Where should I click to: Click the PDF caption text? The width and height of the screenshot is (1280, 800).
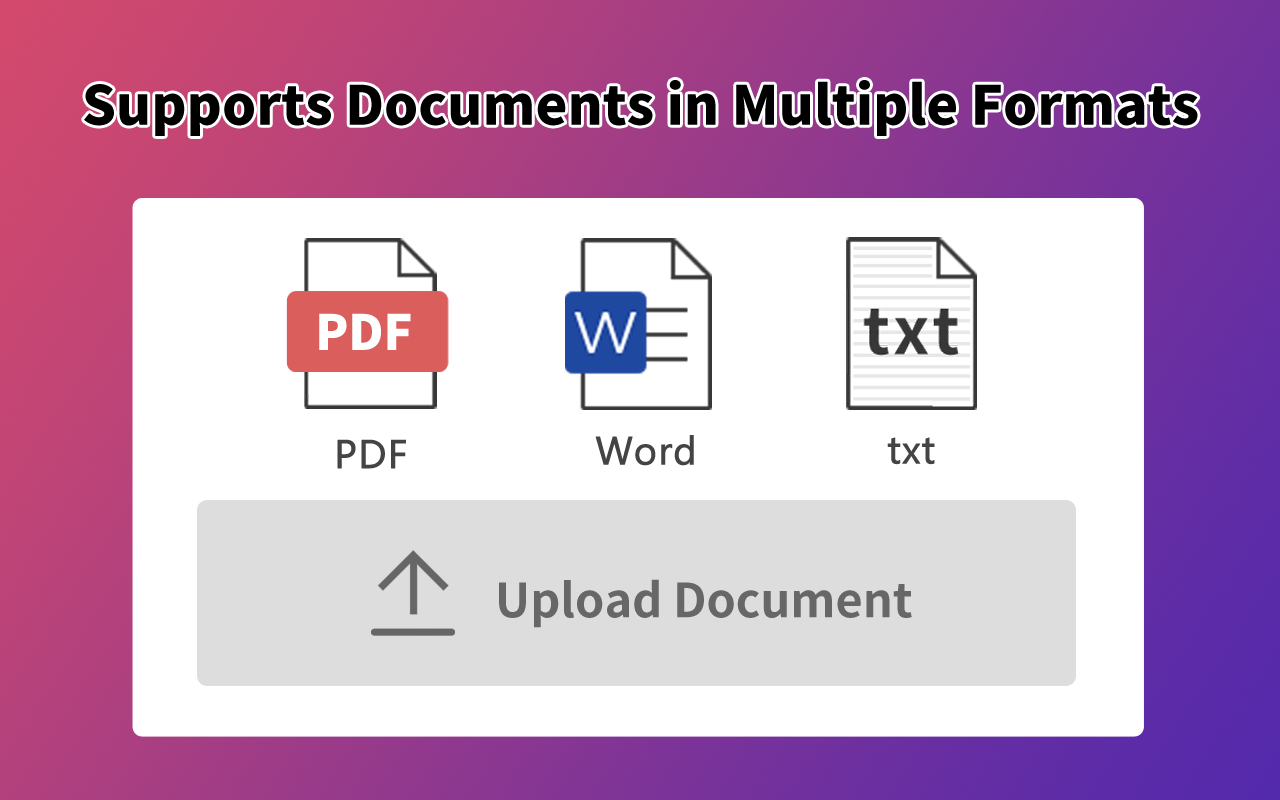pos(369,455)
